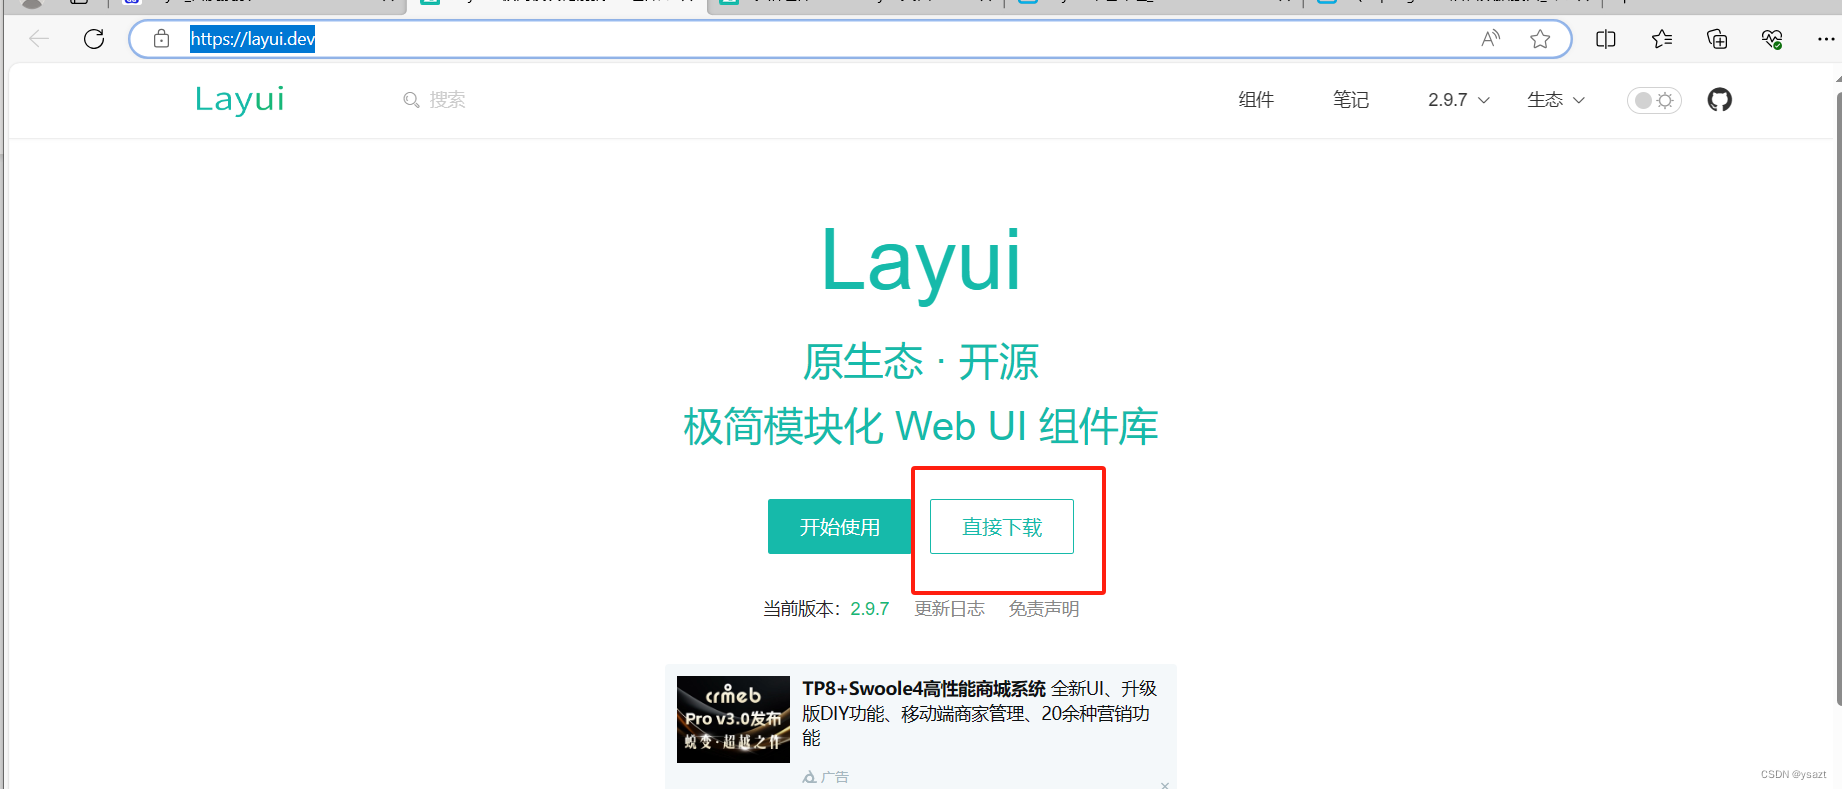Image resolution: width=1842 pixels, height=789 pixels.
Task: Open the split screen icon
Action: click(x=1606, y=39)
